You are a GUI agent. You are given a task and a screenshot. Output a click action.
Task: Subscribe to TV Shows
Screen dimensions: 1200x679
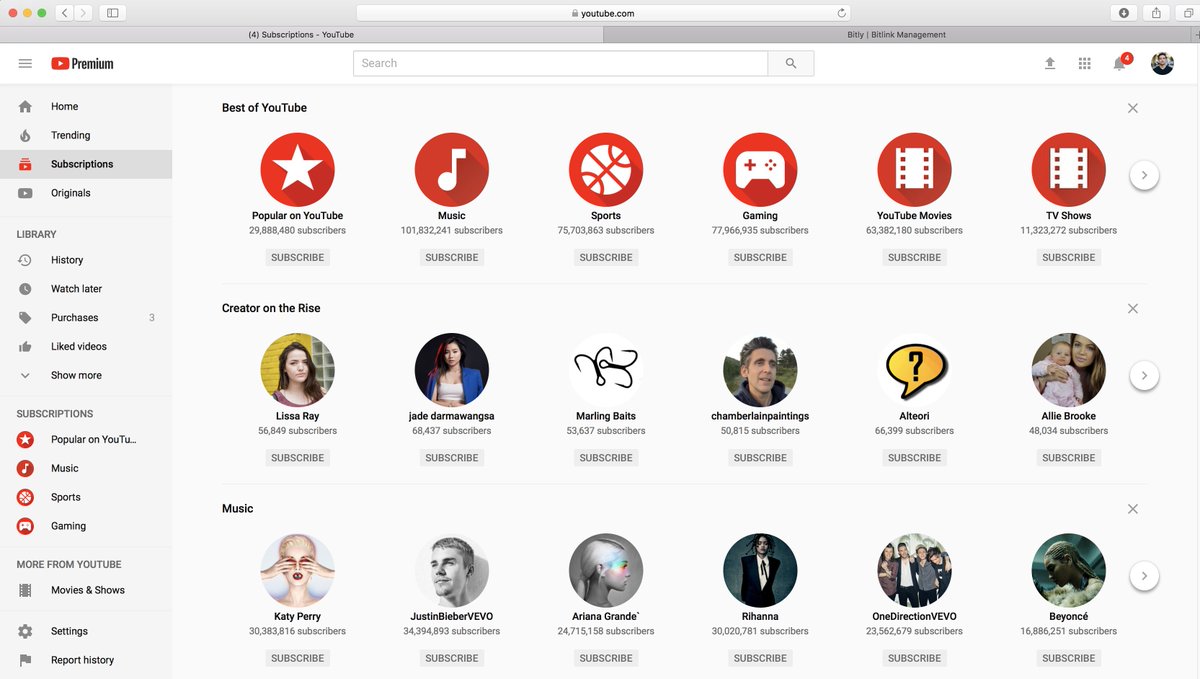(x=1069, y=257)
